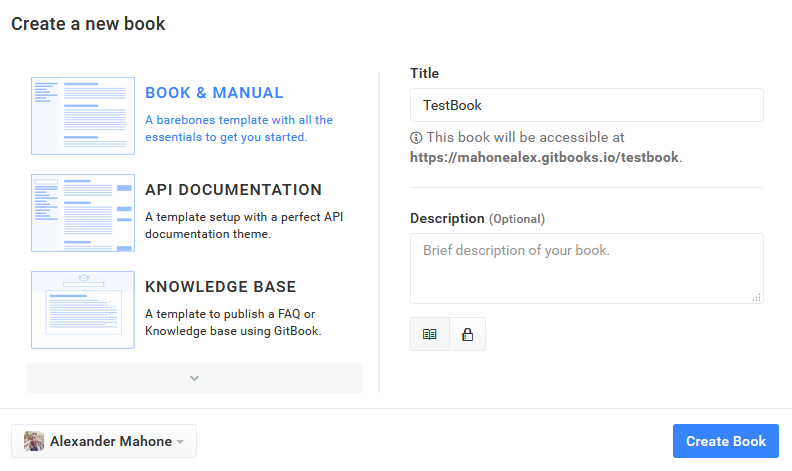Image resolution: width=792 pixels, height=471 pixels.
Task: Choose the KNOWLEDGE BASE heading
Action: pyautogui.click(x=220, y=287)
